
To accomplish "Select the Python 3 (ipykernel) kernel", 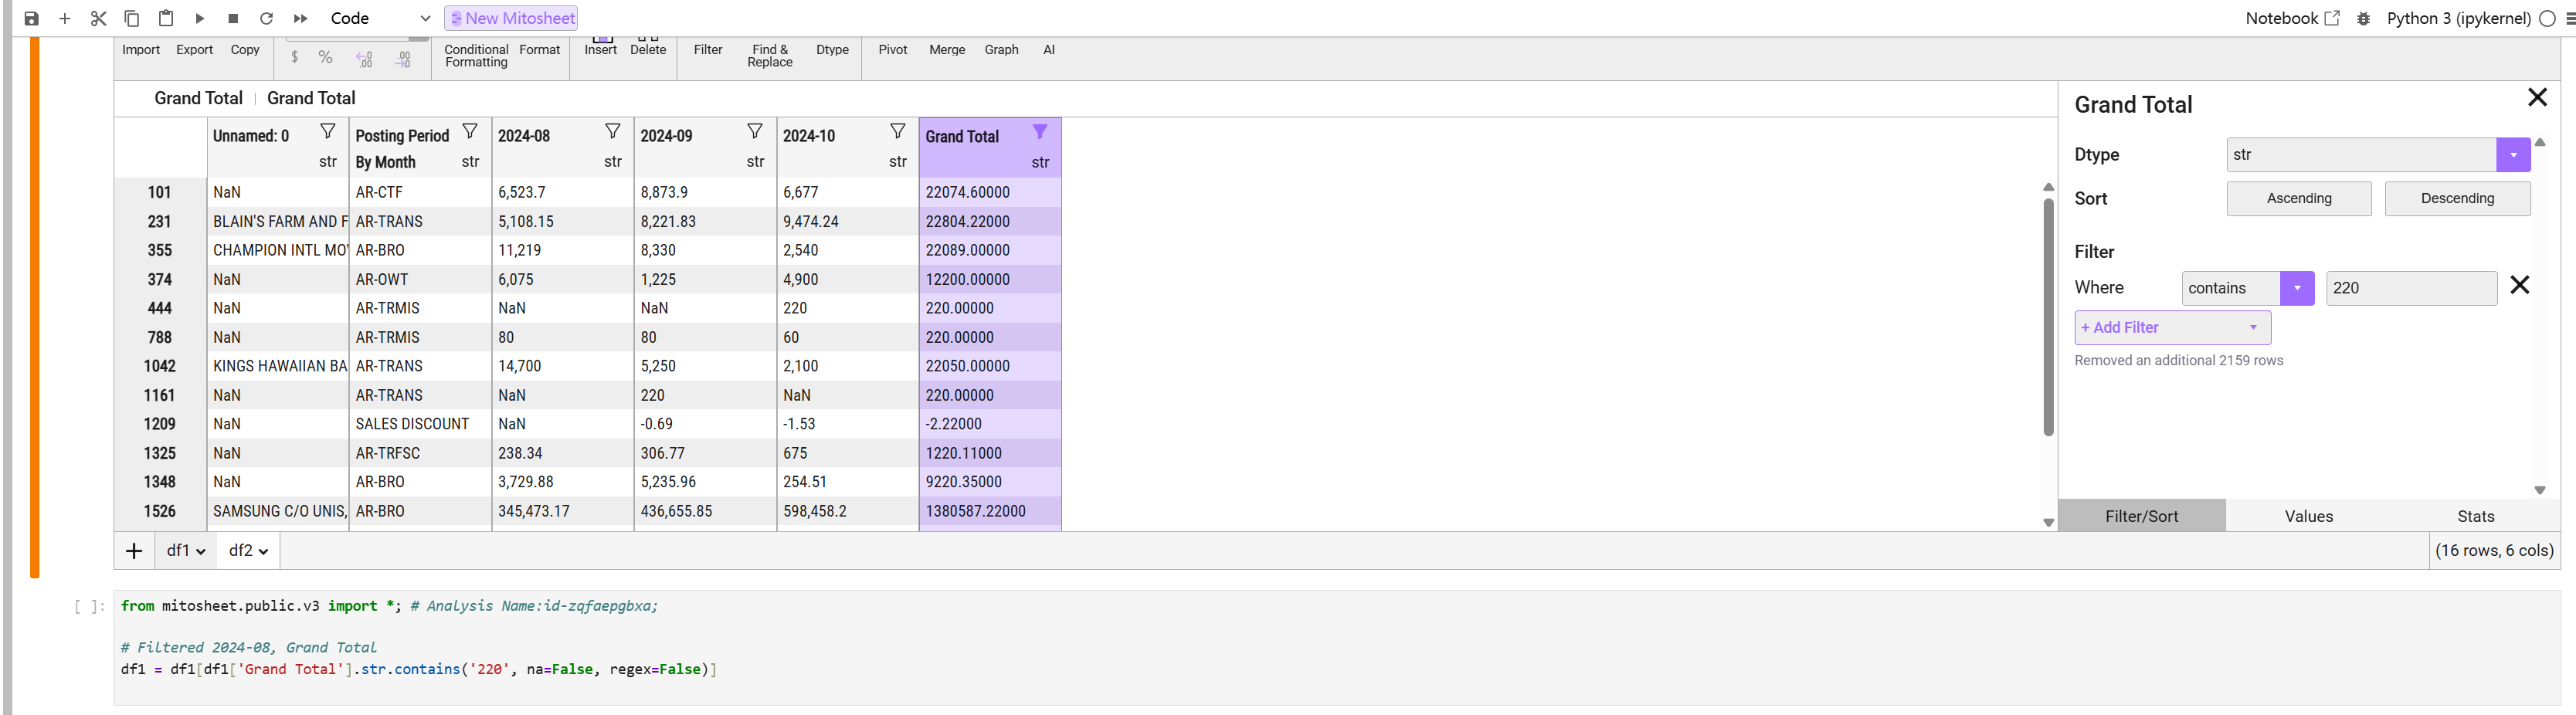I will click(x=2458, y=18).
